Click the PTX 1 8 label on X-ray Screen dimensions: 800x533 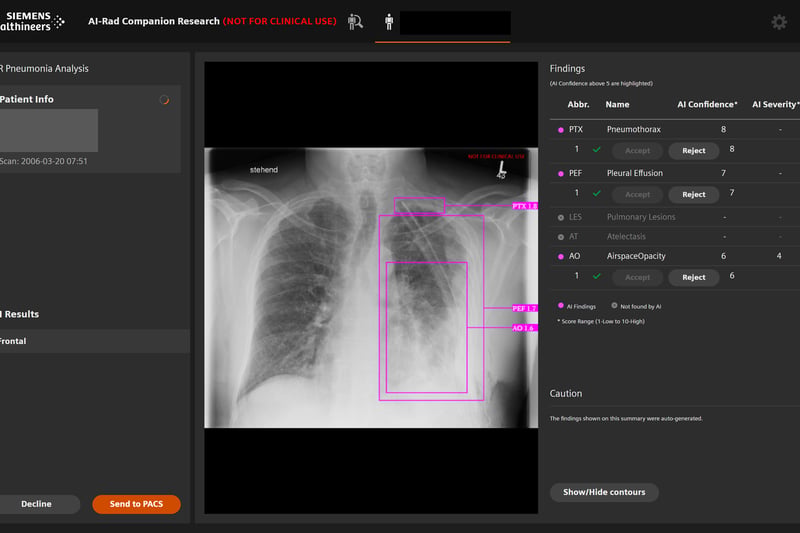525,206
